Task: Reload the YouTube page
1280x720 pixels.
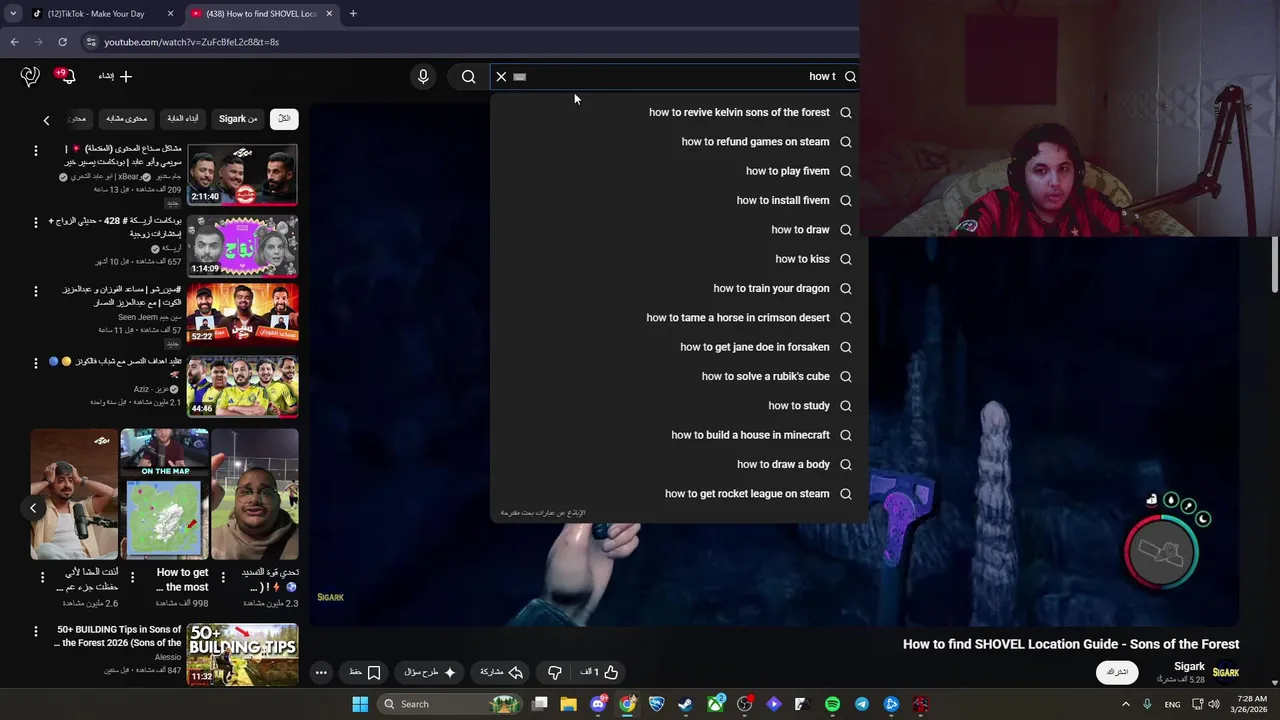Action: click(x=62, y=42)
